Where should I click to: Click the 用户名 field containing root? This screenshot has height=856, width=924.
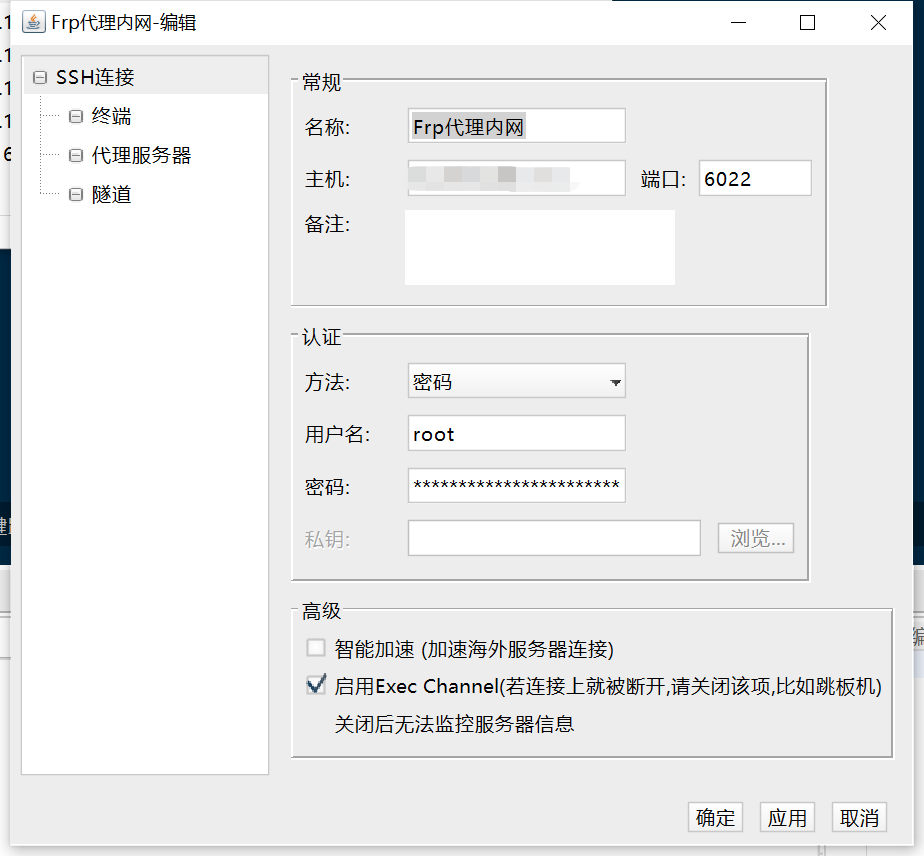click(517, 434)
